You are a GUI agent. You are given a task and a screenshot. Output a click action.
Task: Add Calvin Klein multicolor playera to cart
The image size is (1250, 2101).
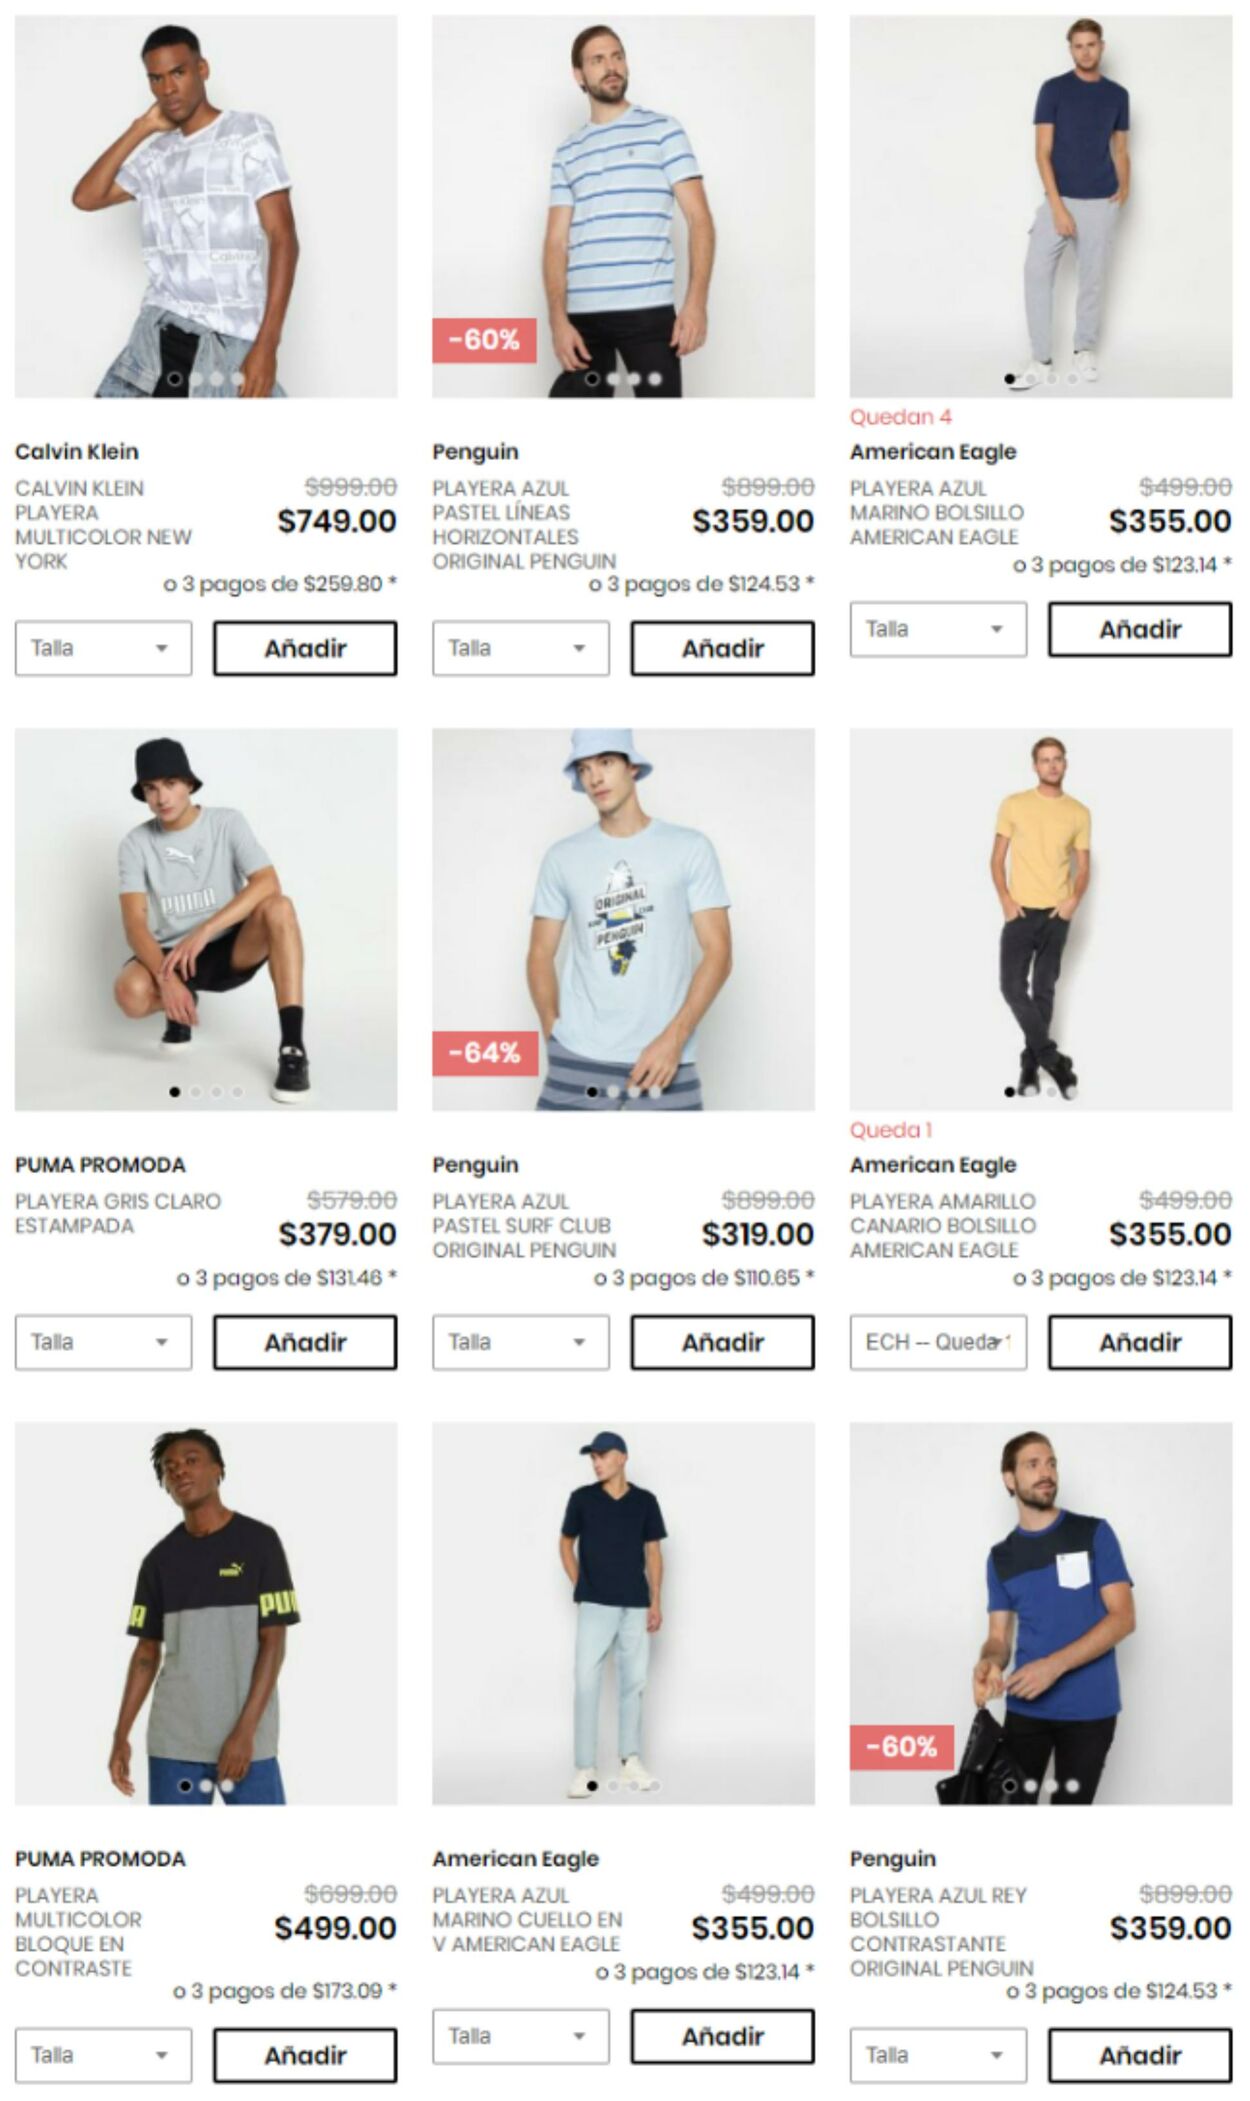coord(305,648)
